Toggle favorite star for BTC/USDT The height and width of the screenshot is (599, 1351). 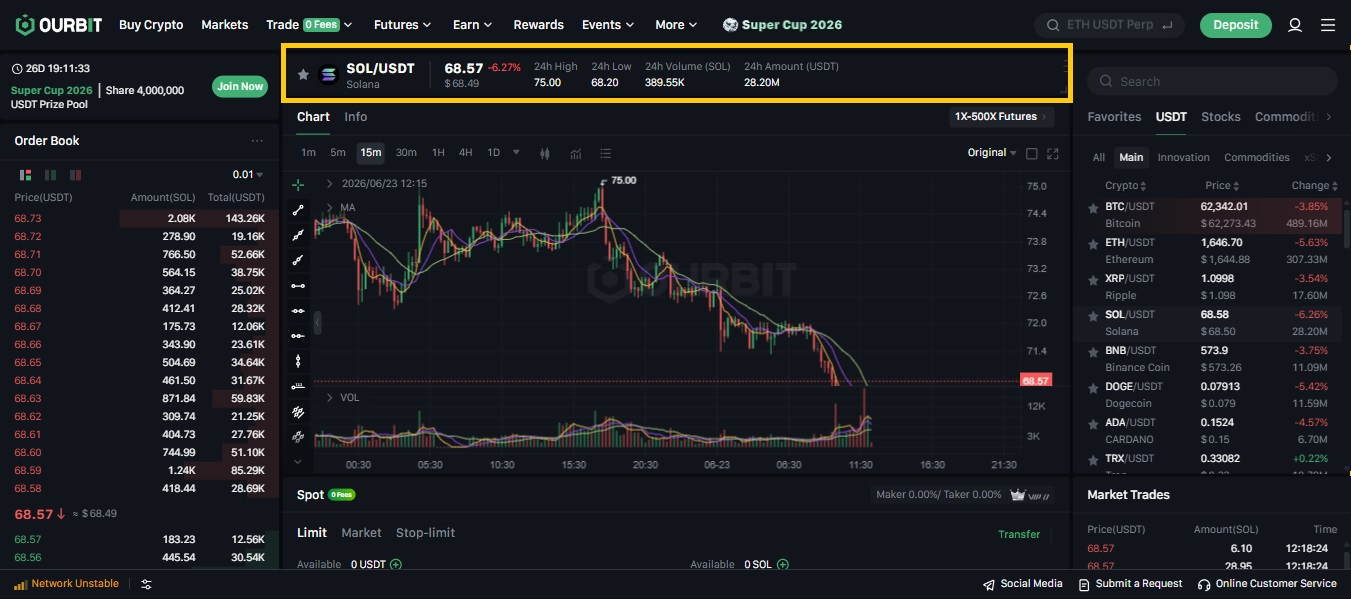[1094, 207]
